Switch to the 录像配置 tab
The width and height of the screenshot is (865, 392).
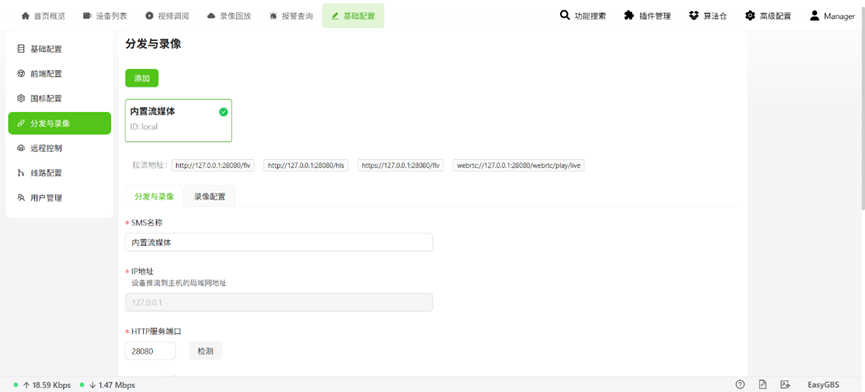210,196
